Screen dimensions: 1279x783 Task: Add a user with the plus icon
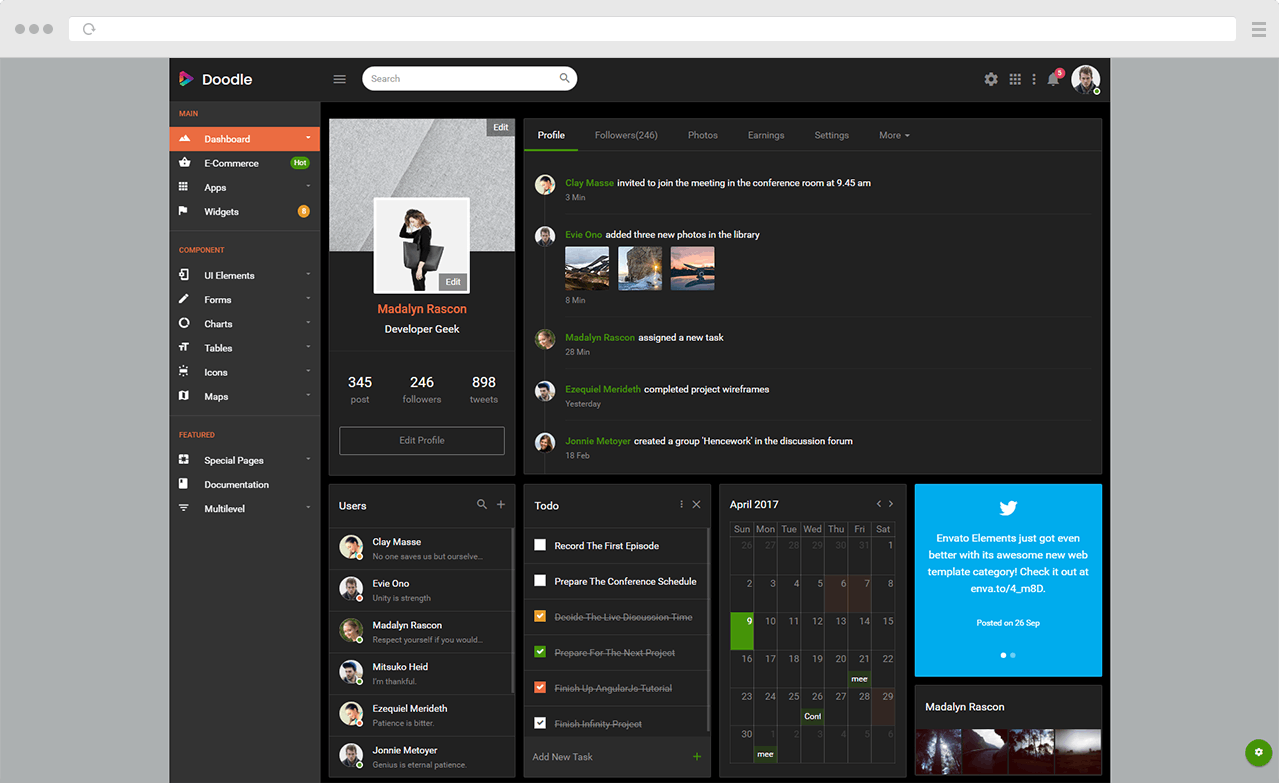pyautogui.click(x=501, y=505)
